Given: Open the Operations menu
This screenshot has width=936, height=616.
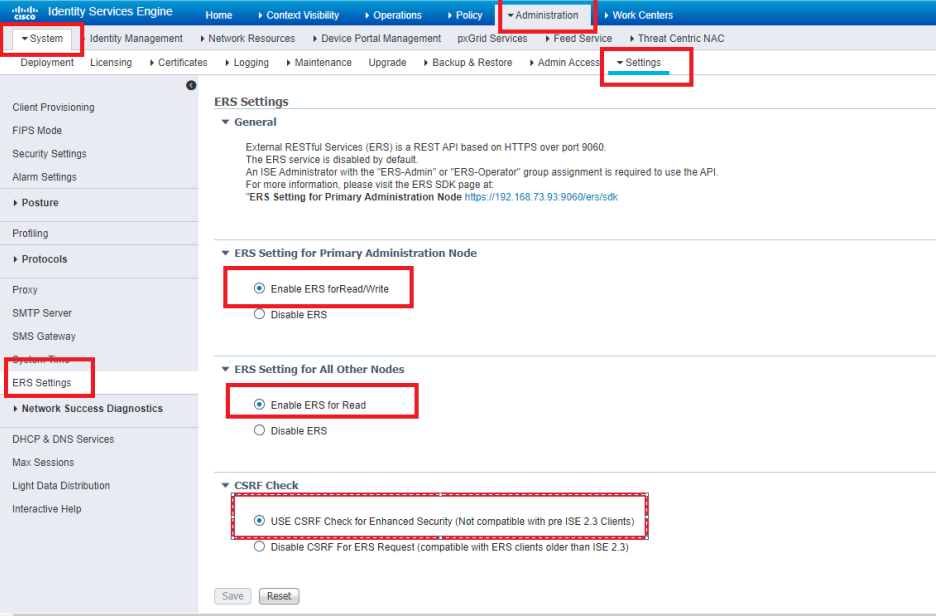Looking at the screenshot, I should click(394, 14).
